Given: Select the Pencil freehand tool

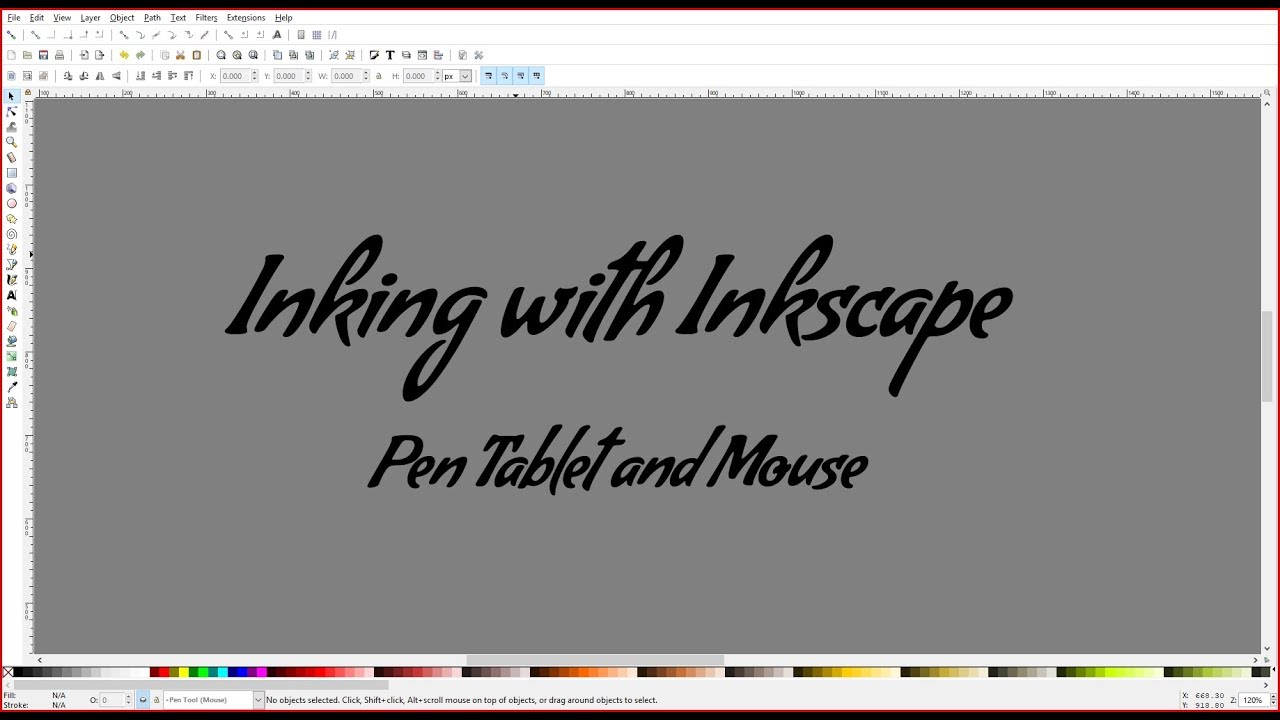Looking at the screenshot, I should coord(11,249).
